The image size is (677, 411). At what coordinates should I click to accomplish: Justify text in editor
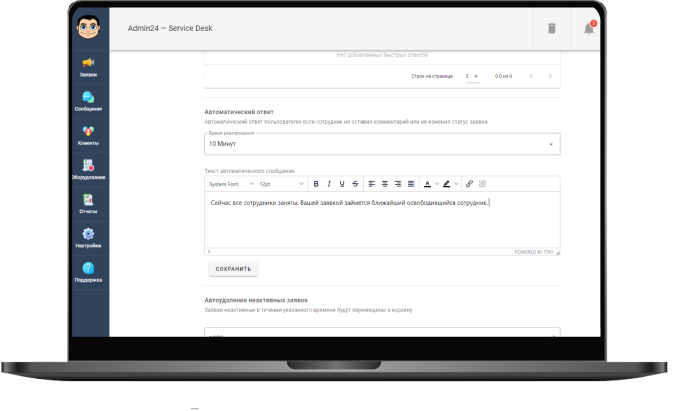point(411,184)
